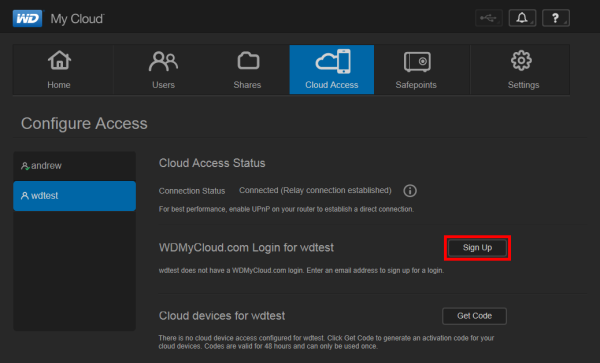The image size is (600, 363).
Task: Click the Get Code button
Action: point(474,316)
